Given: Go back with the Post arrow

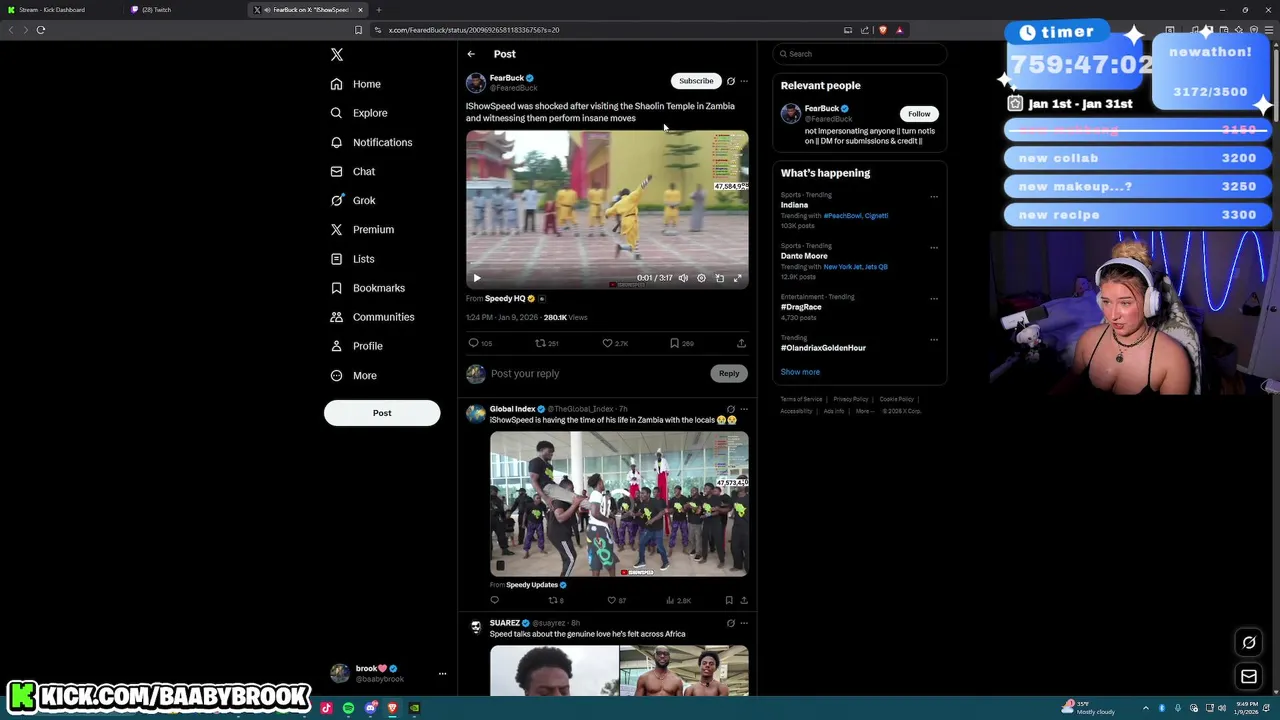Looking at the screenshot, I should 471,54.
